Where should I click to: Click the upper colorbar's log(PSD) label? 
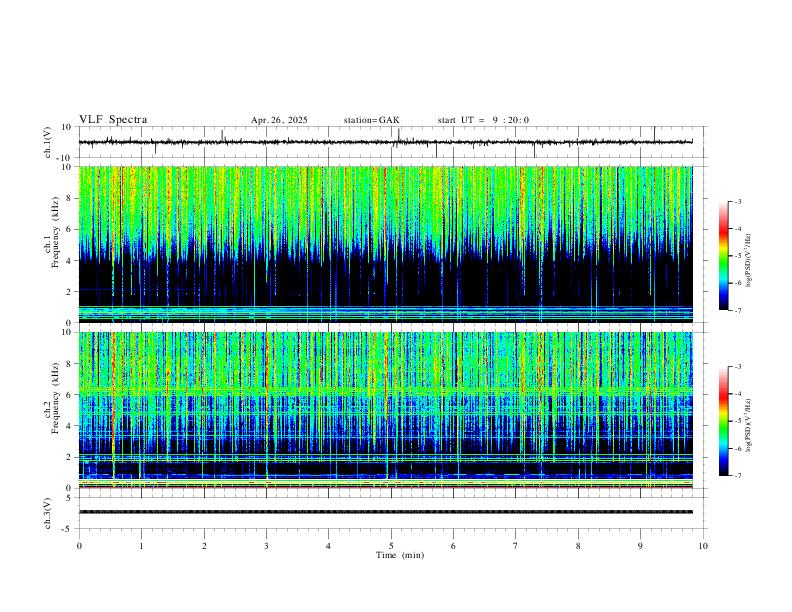pyautogui.click(x=748, y=260)
